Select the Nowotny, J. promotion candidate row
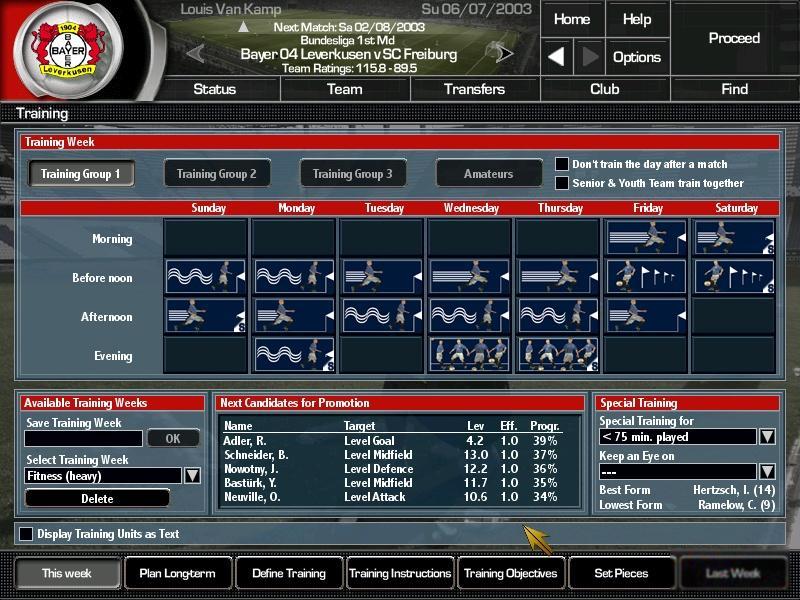Image resolution: width=800 pixels, height=600 pixels. 392,469
